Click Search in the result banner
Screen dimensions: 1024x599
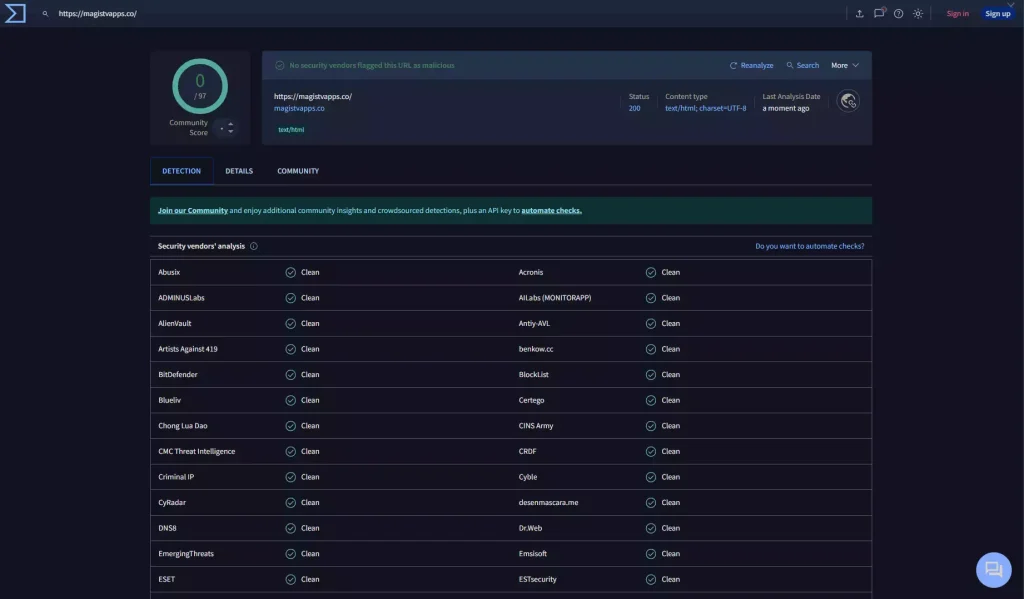tap(803, 65)
